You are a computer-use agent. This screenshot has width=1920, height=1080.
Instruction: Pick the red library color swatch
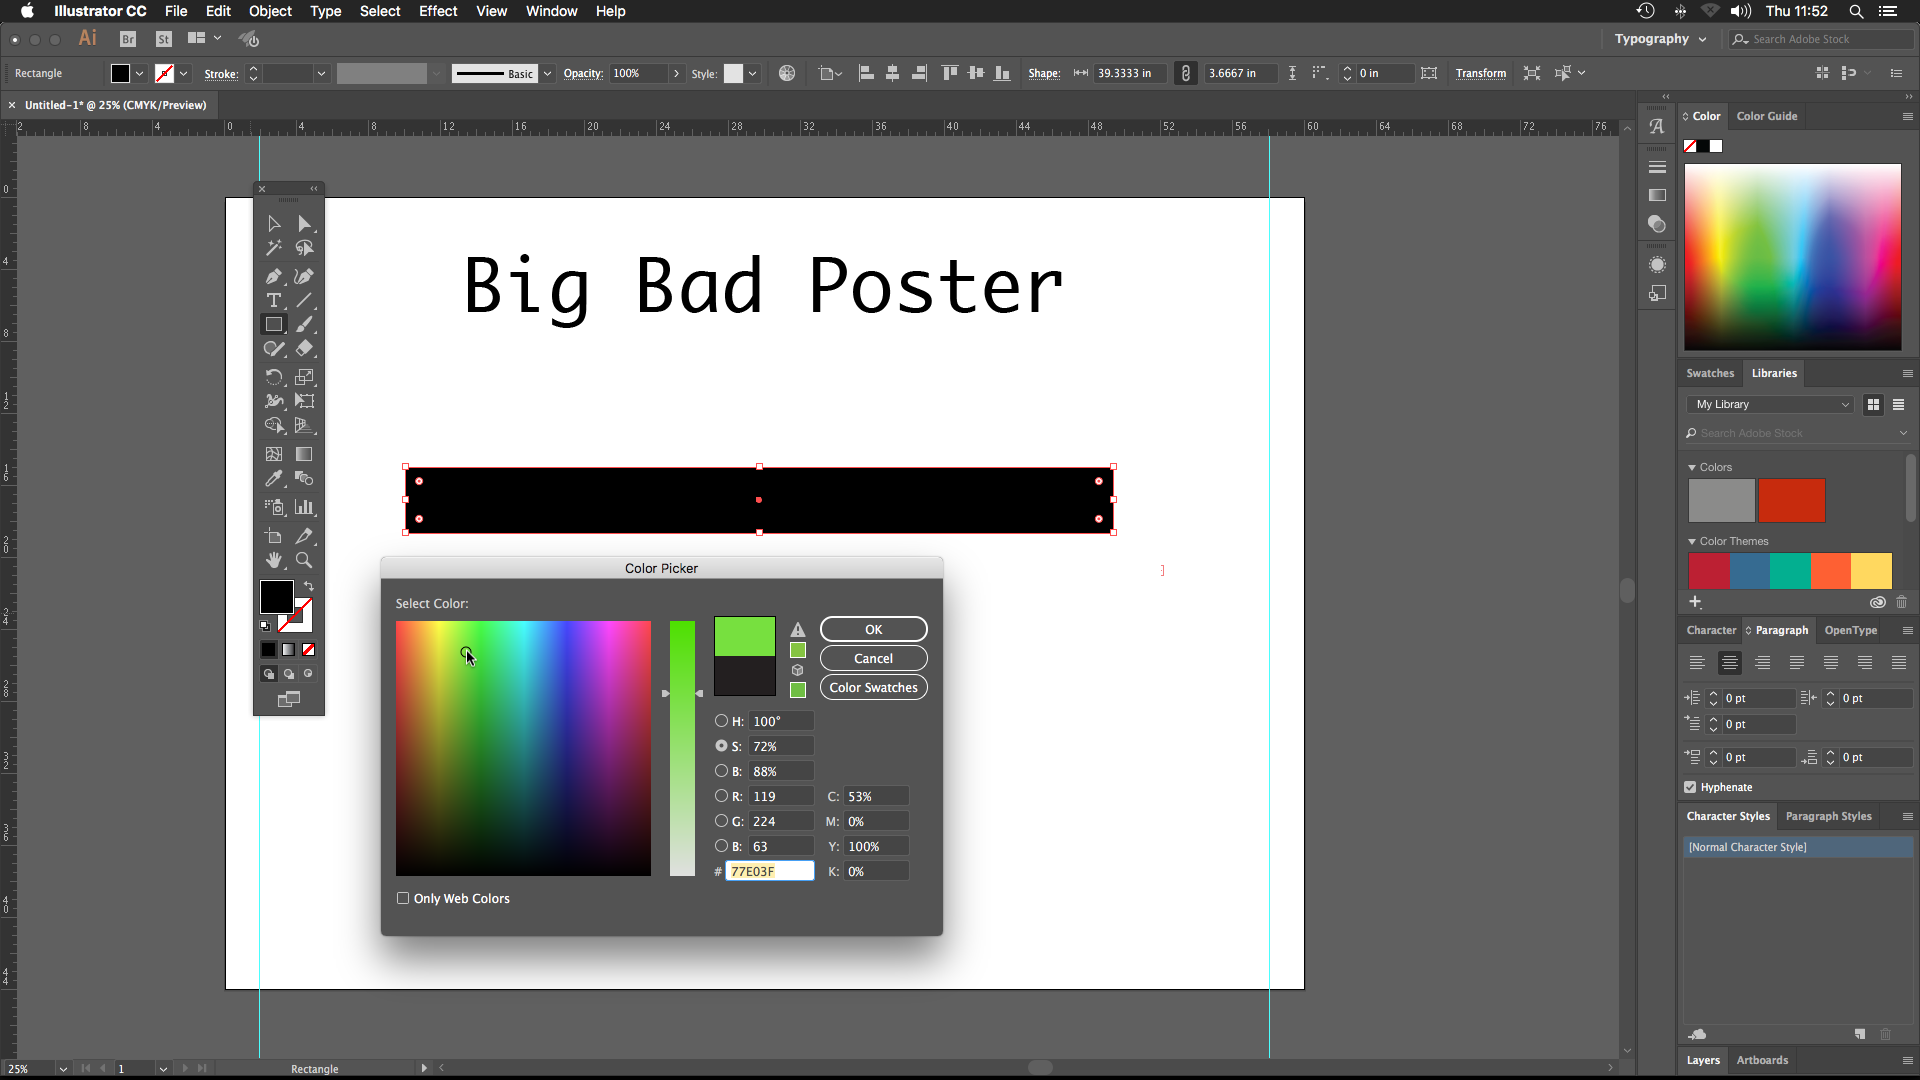coord(1792,500)
